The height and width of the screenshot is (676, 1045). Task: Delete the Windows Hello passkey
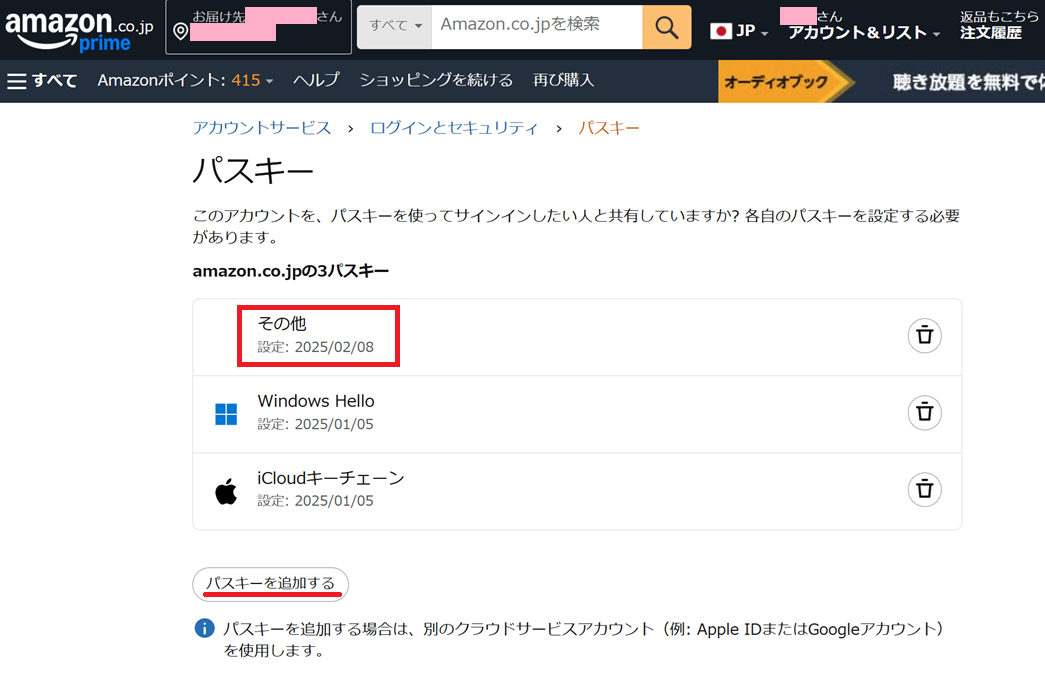(x=924, y=412)
